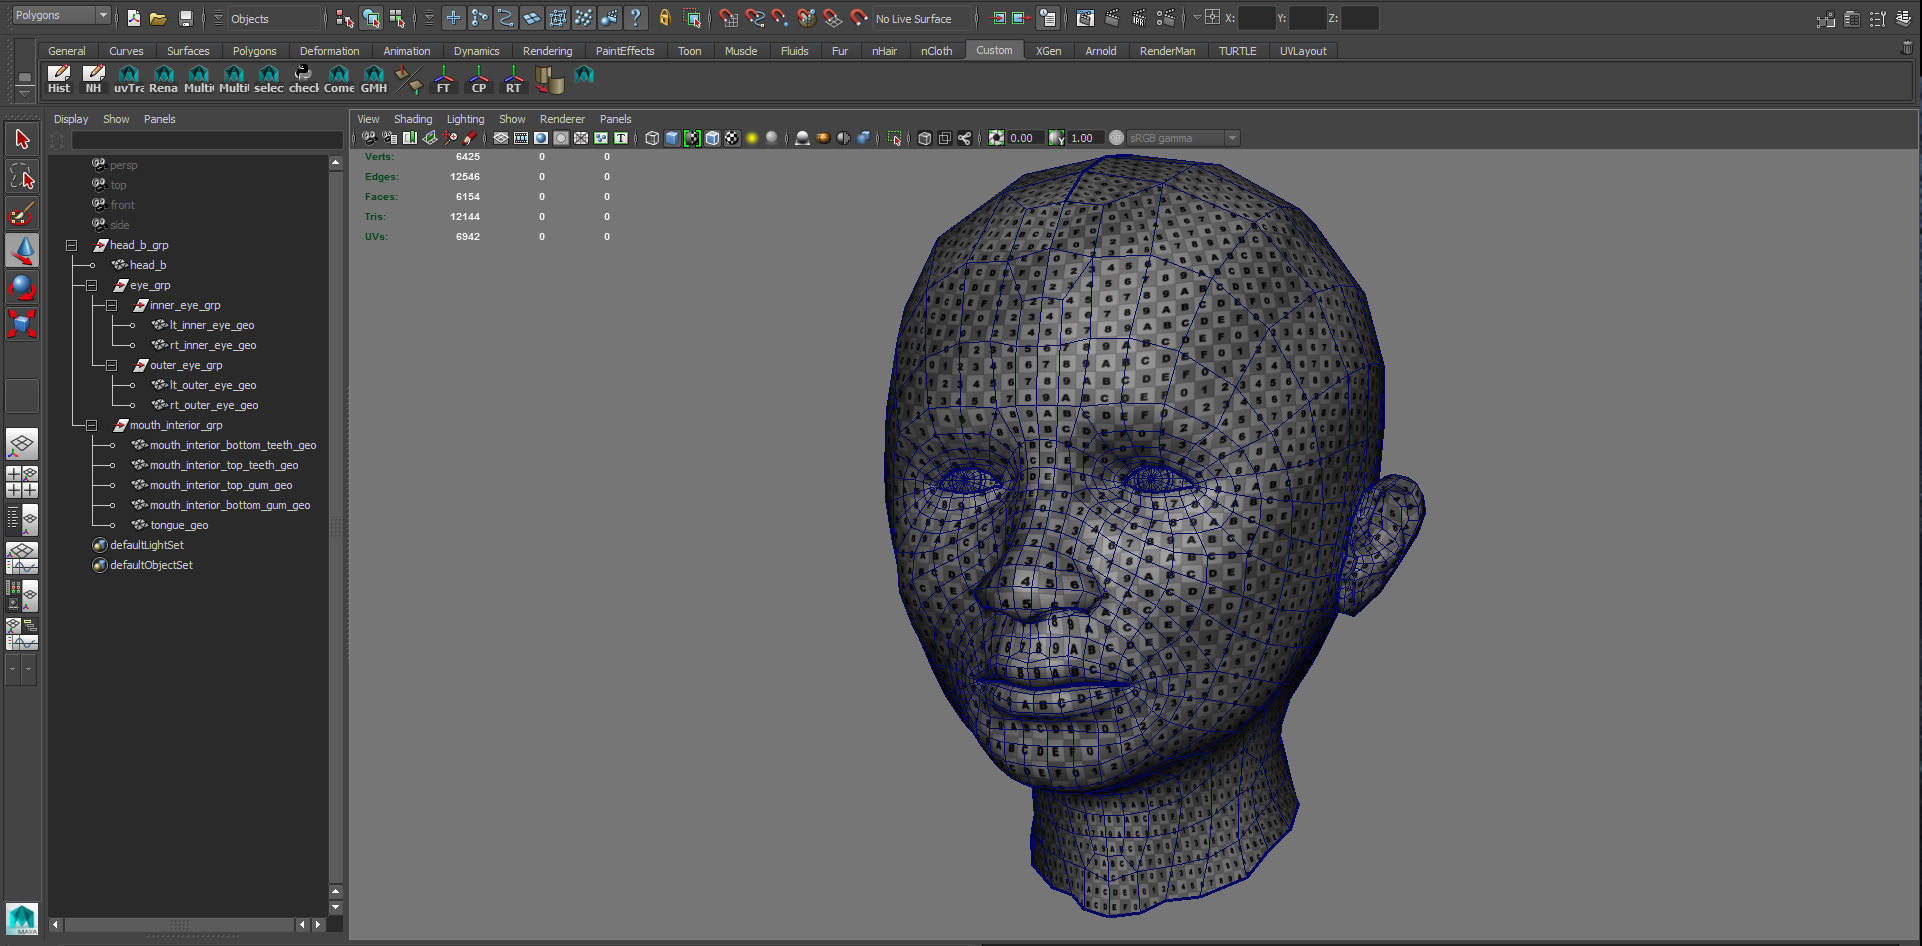Choose the Rotate tool sphere icon
This screenshot has height=946, width=1922.
click(x=22, y=287)
